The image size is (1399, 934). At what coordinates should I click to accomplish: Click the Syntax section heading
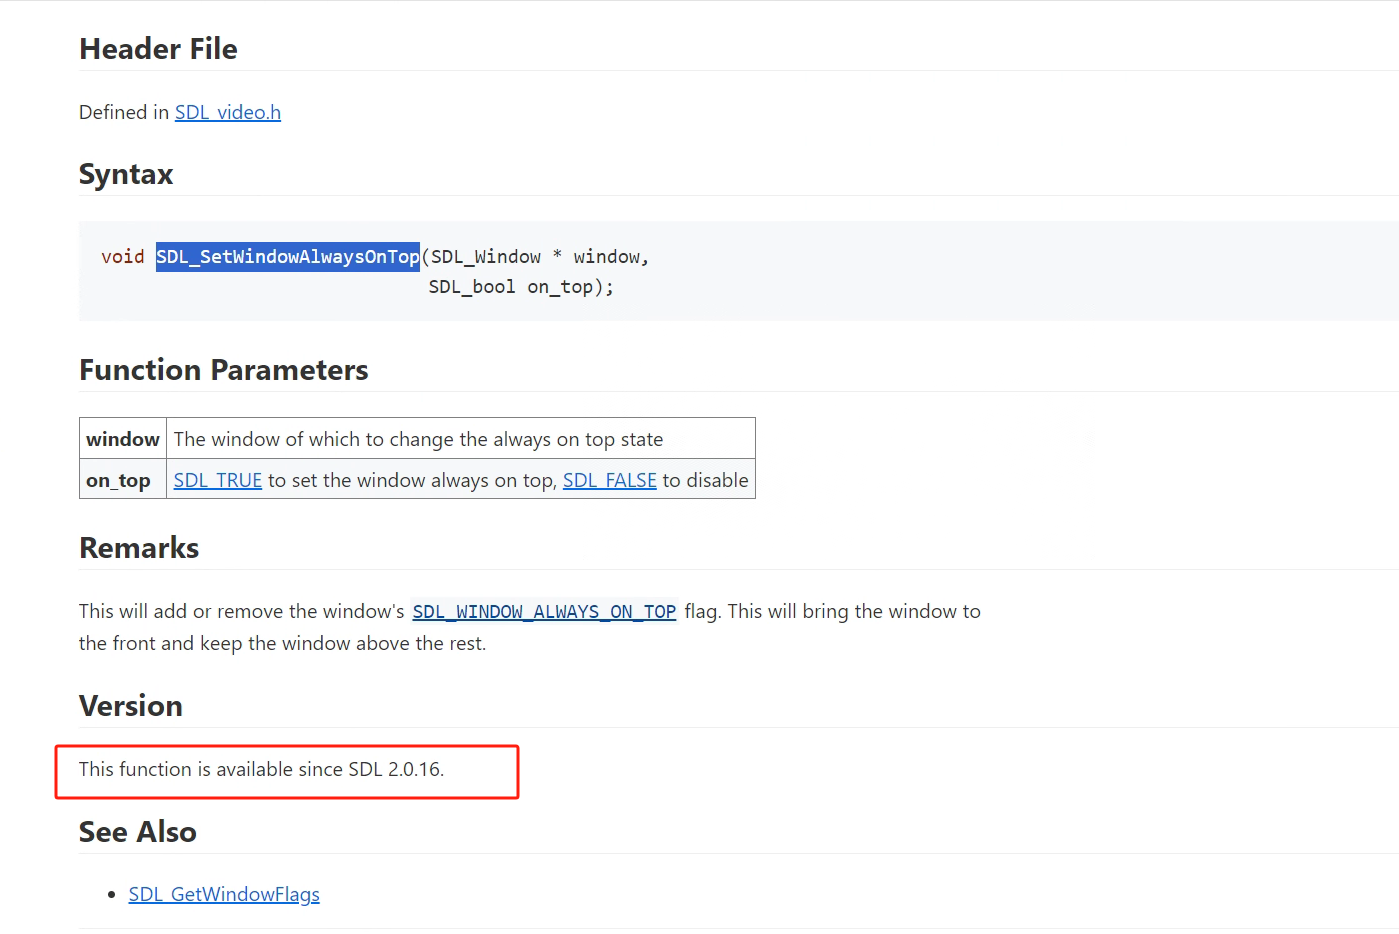tap(126, 175)
